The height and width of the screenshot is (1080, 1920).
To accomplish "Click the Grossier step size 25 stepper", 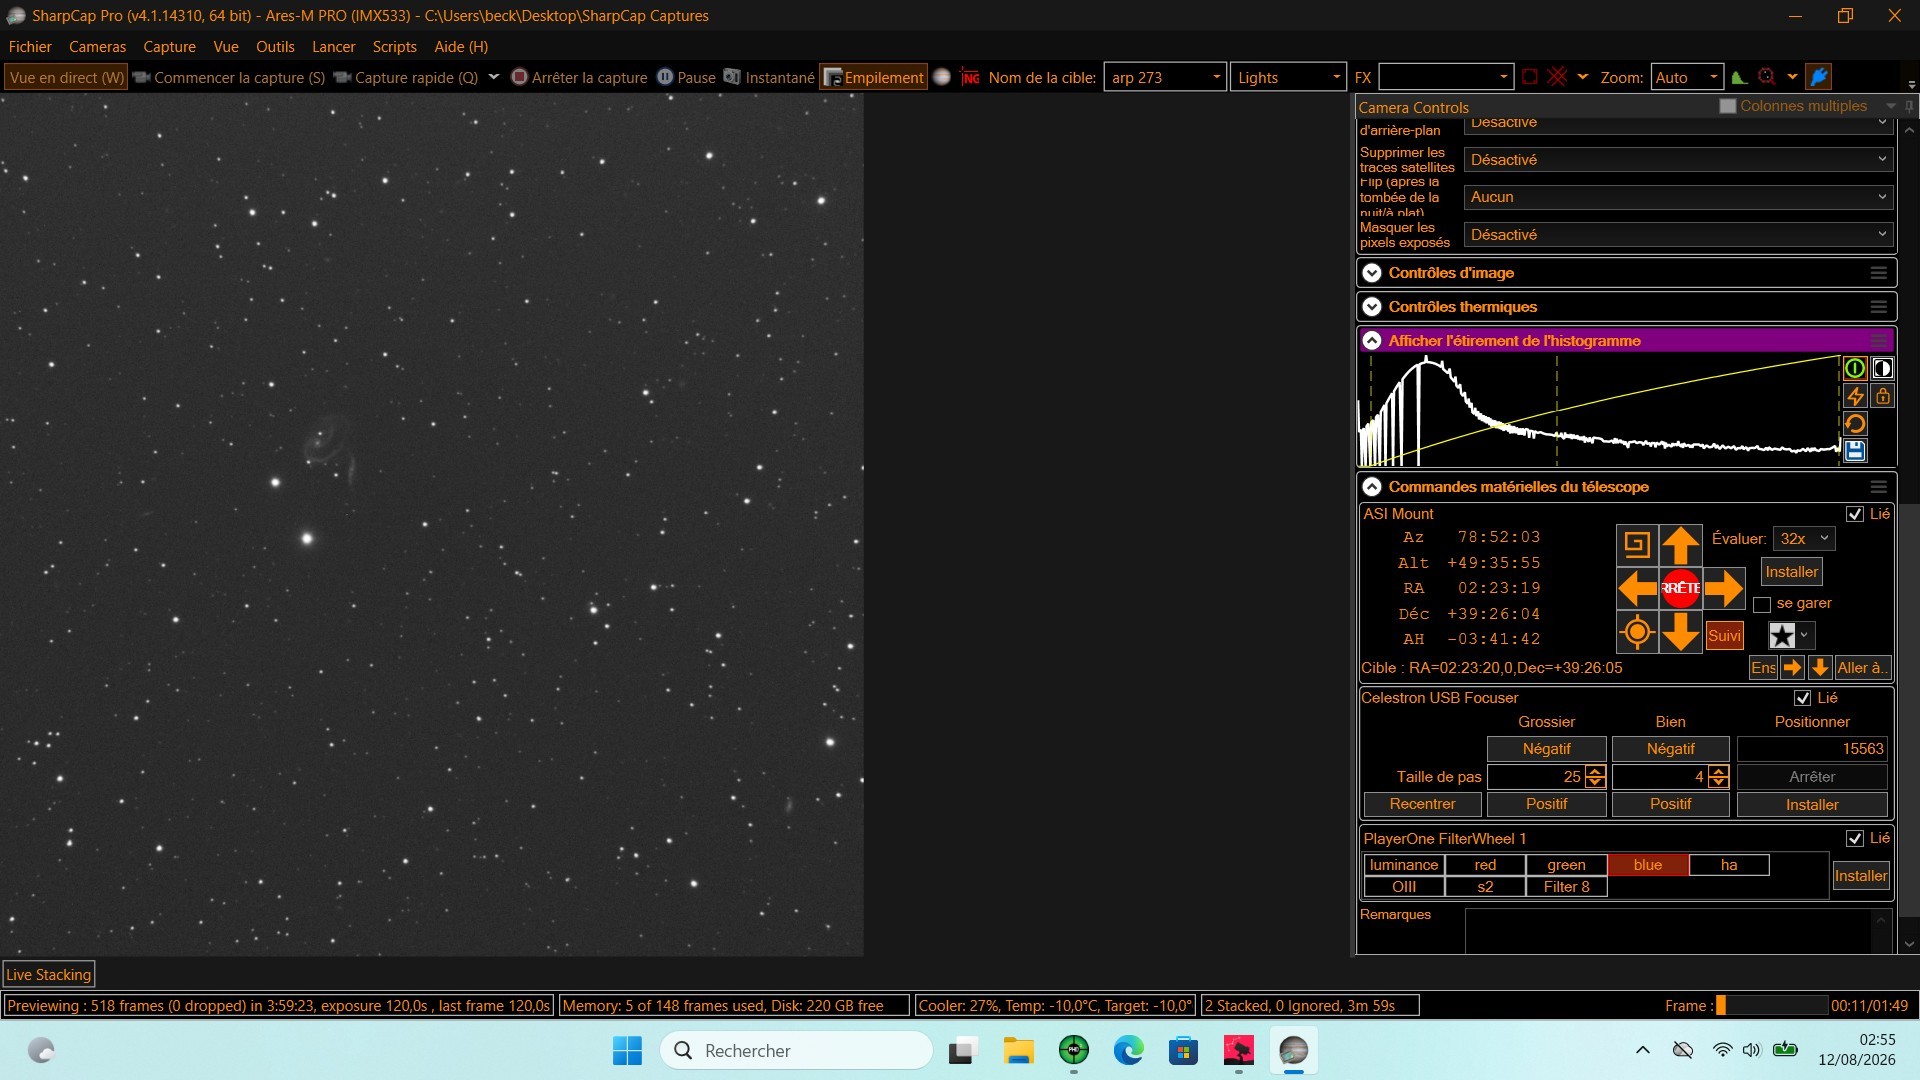I will point(1595,777).
